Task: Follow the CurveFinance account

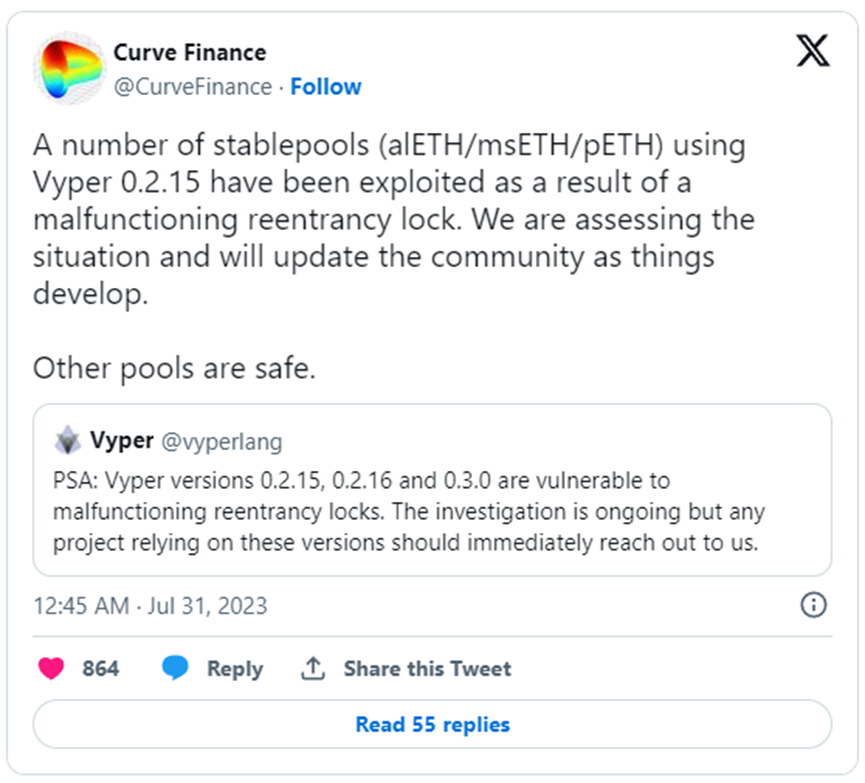Action: [x=325, y=87]
